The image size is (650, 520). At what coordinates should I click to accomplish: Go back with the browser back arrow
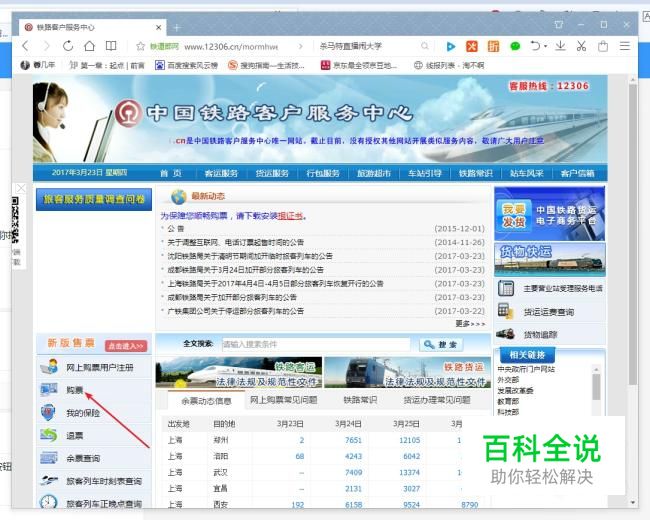25,46
